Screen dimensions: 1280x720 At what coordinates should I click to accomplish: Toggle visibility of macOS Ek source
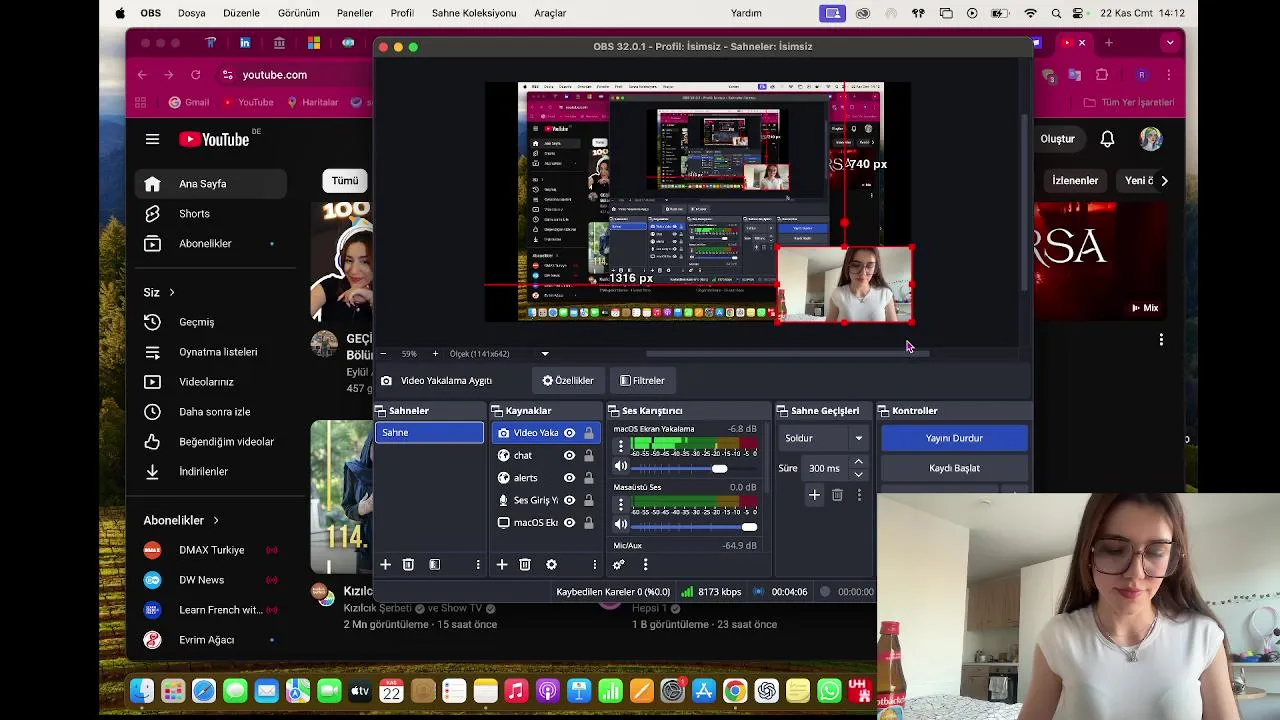tap(569, 523)
